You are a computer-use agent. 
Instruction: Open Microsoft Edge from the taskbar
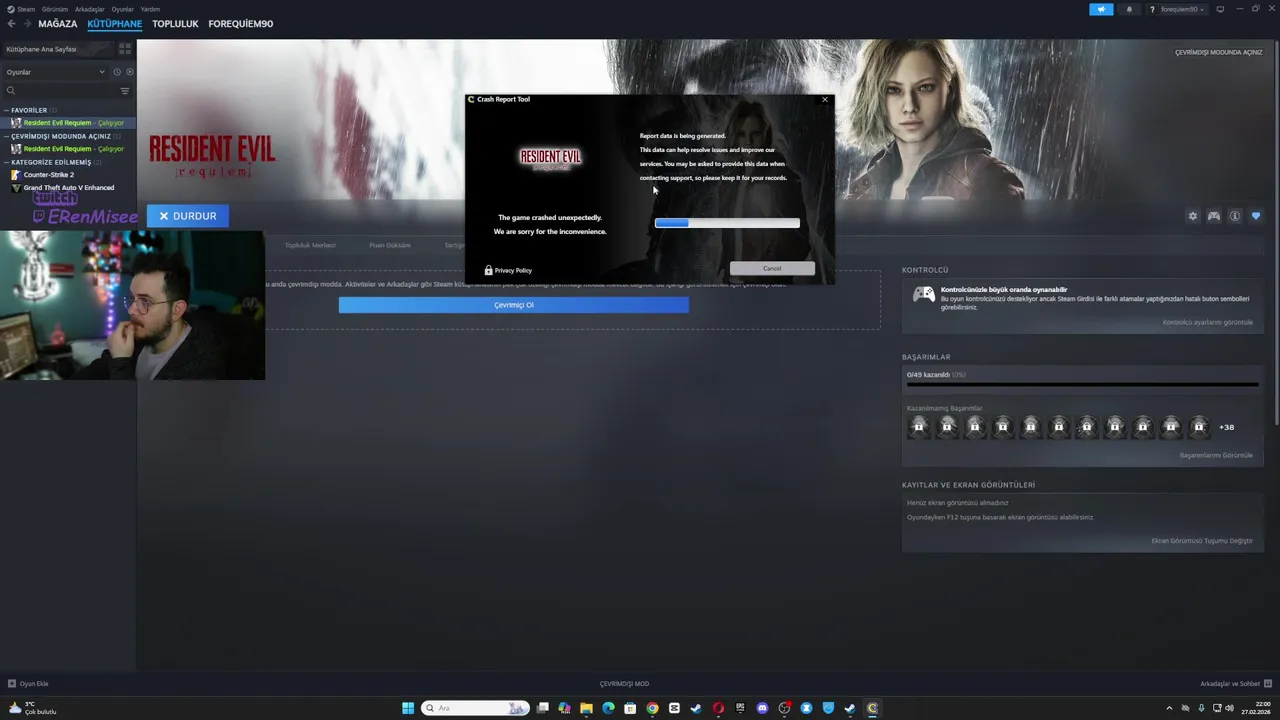[608, 708]
